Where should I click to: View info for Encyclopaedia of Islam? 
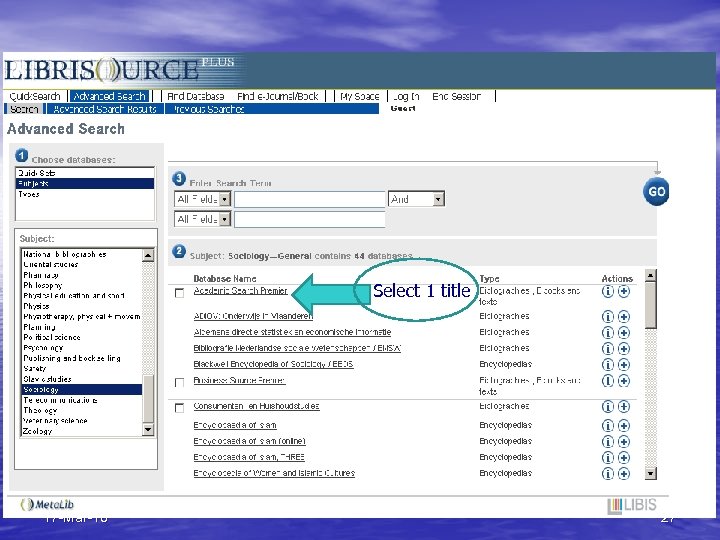[608, 426]
